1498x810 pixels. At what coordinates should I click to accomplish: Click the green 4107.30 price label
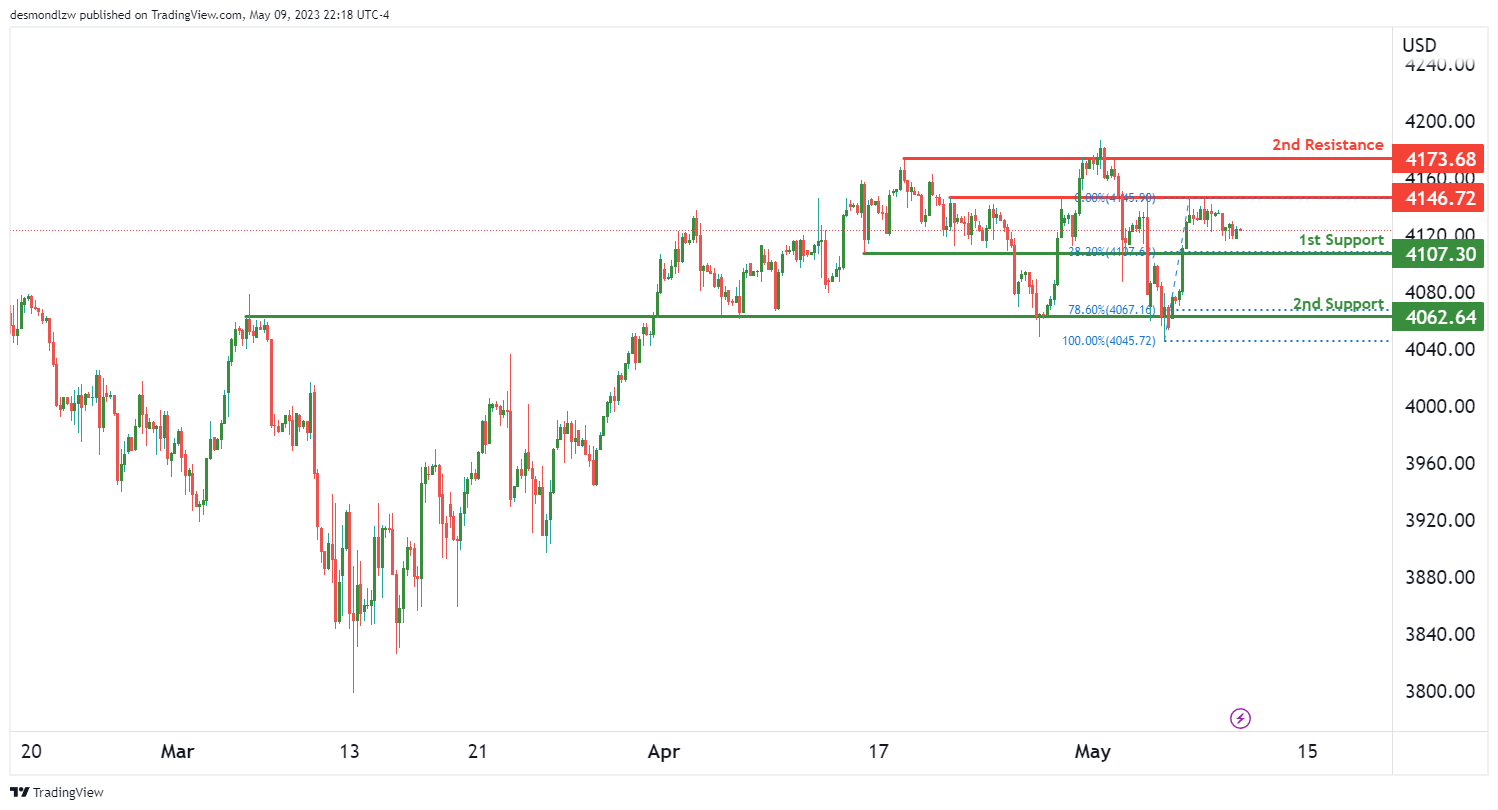[1440, 254]
